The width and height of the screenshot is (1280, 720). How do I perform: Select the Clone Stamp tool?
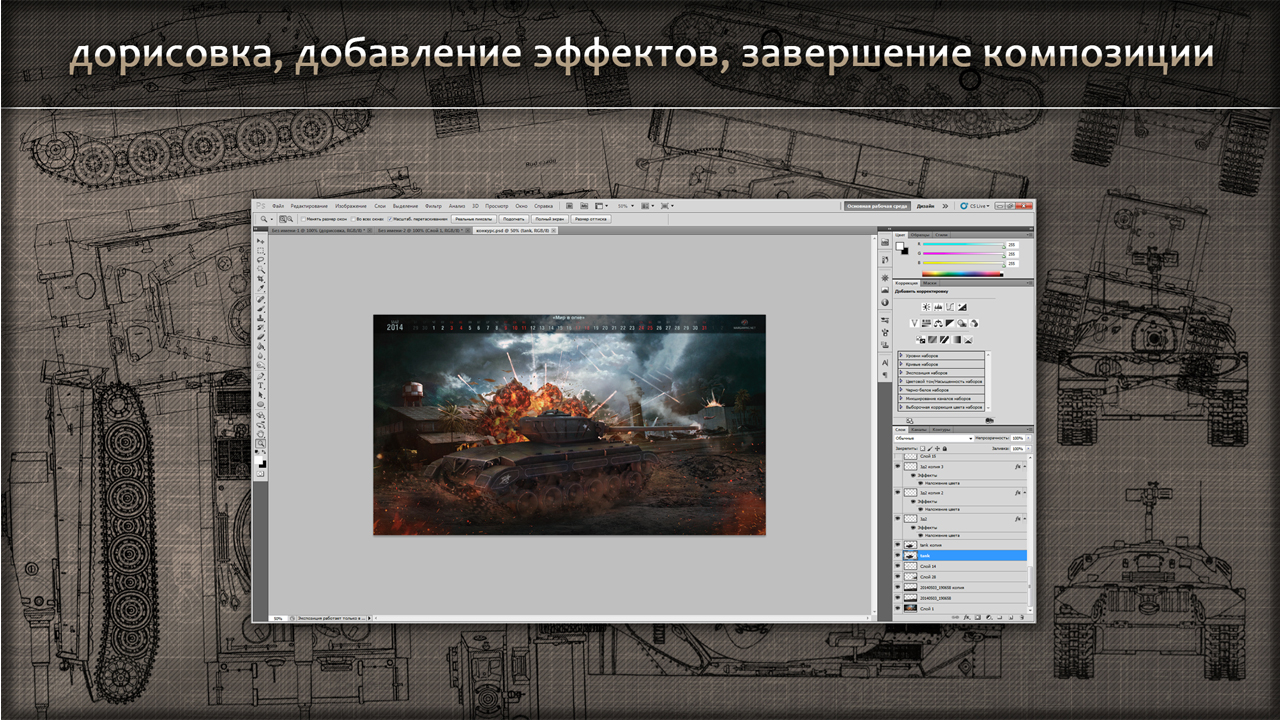(x=261, y=318)
